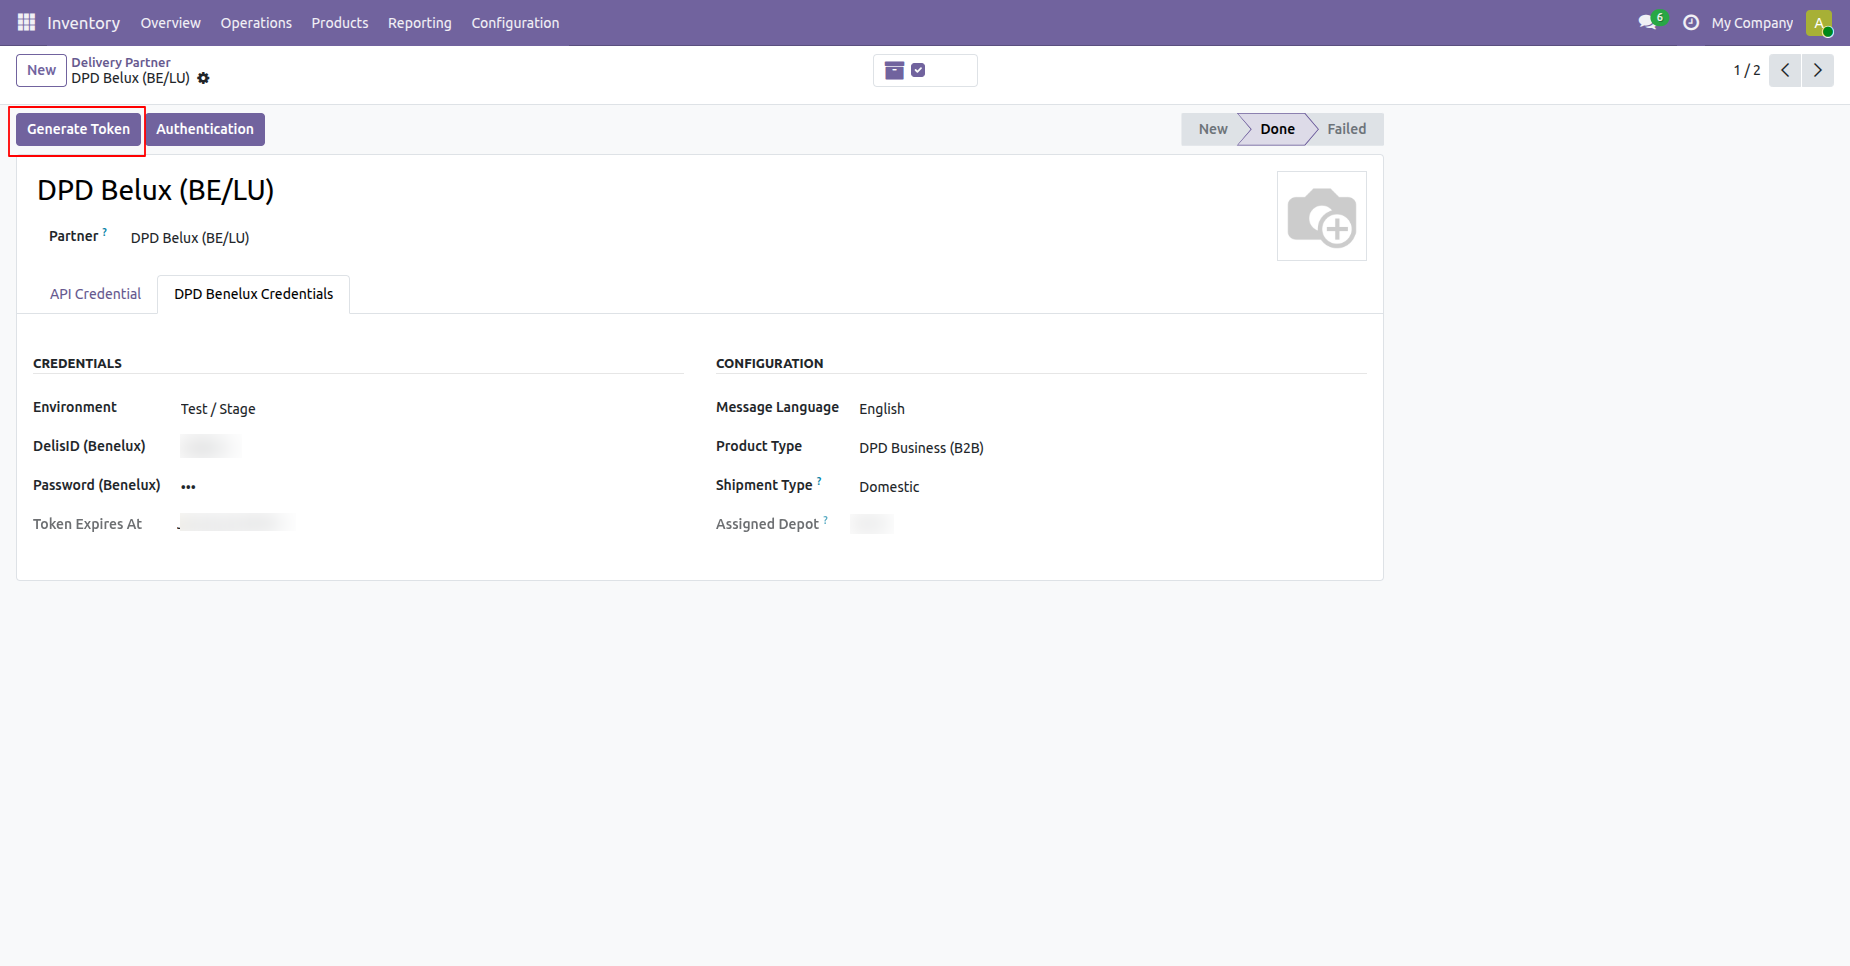Upload an image via camera placeholder
Viewport: 1850px width, 966px height.
point(1321,216)
